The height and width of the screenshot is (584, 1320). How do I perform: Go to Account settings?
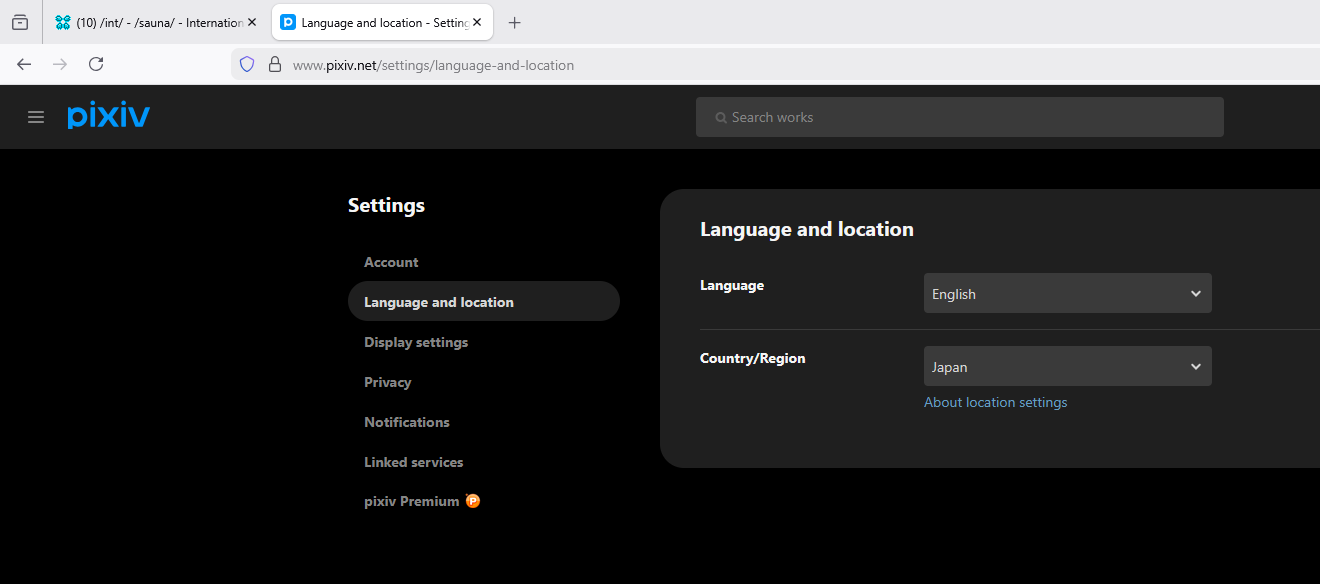(391, 262)
